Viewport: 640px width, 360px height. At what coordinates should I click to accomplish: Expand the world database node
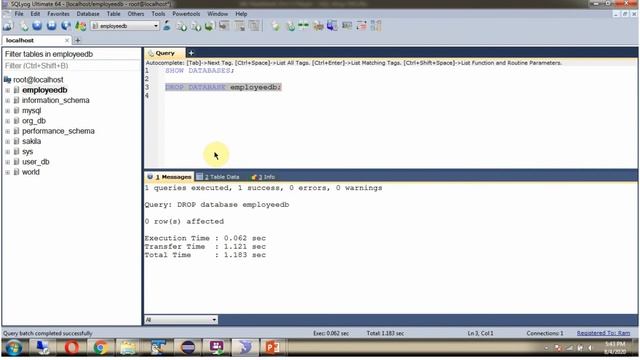(7, 172)
